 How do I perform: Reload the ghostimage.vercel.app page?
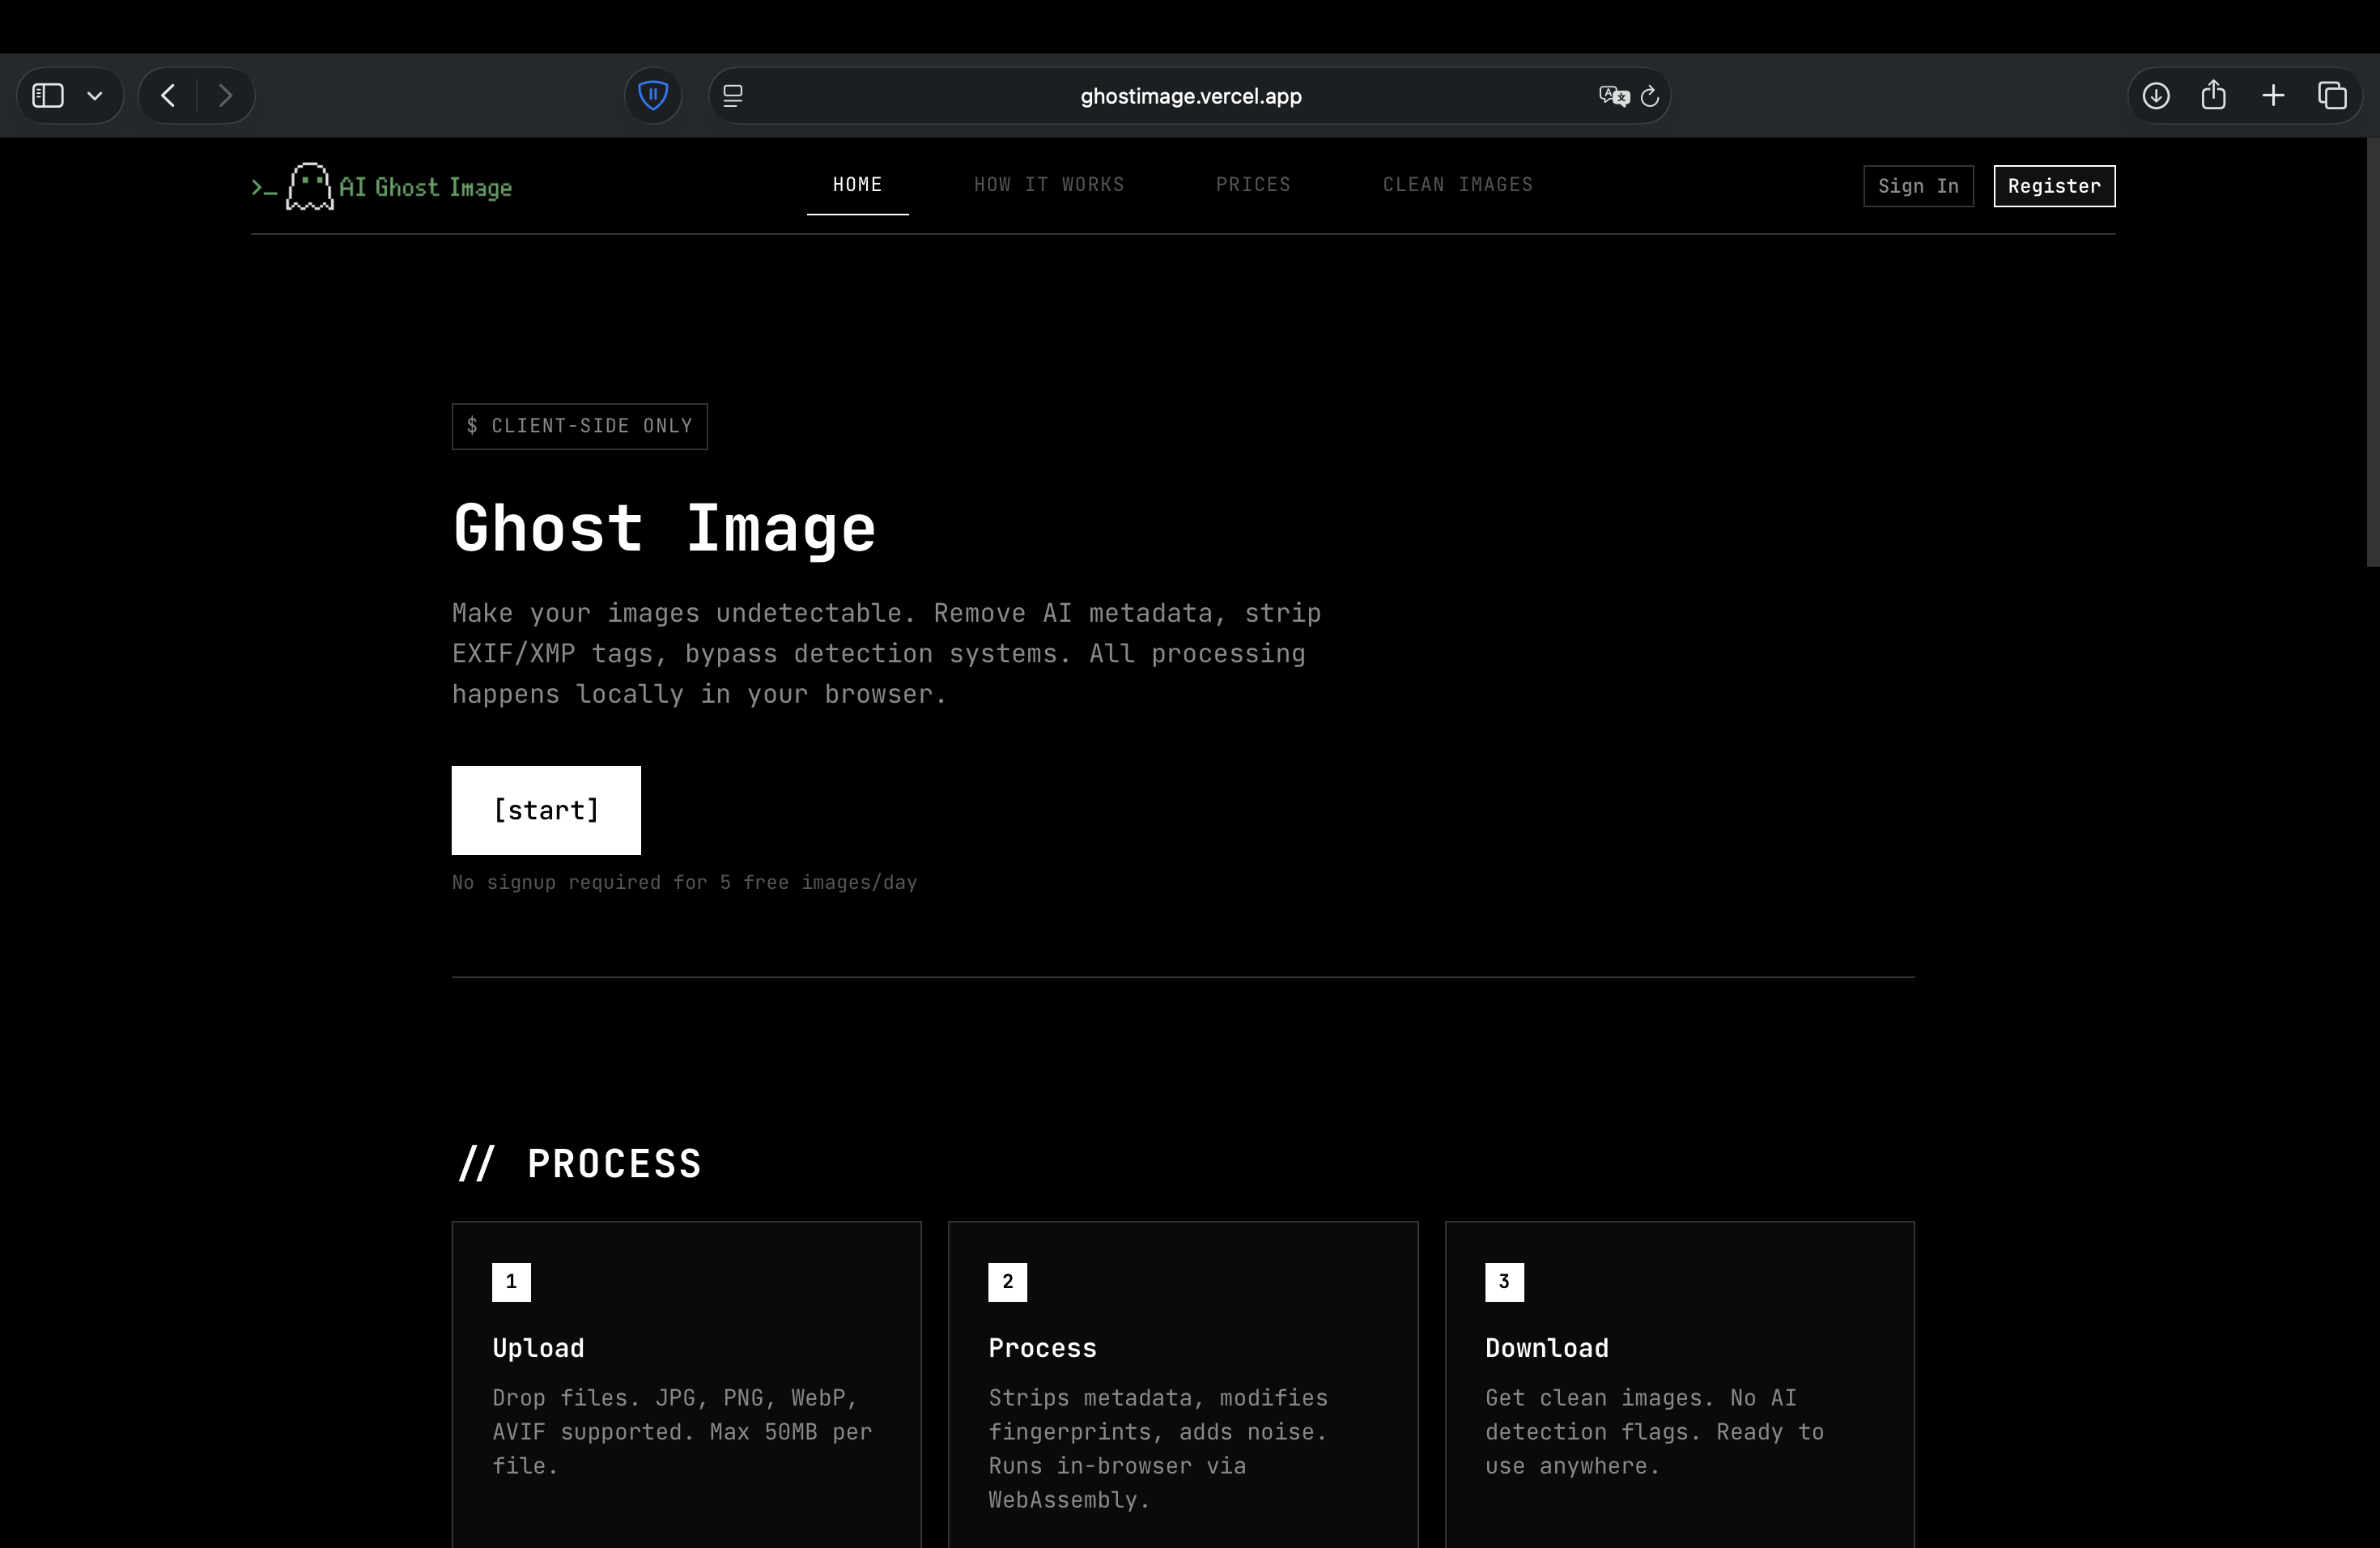(x=1650, y=96)
